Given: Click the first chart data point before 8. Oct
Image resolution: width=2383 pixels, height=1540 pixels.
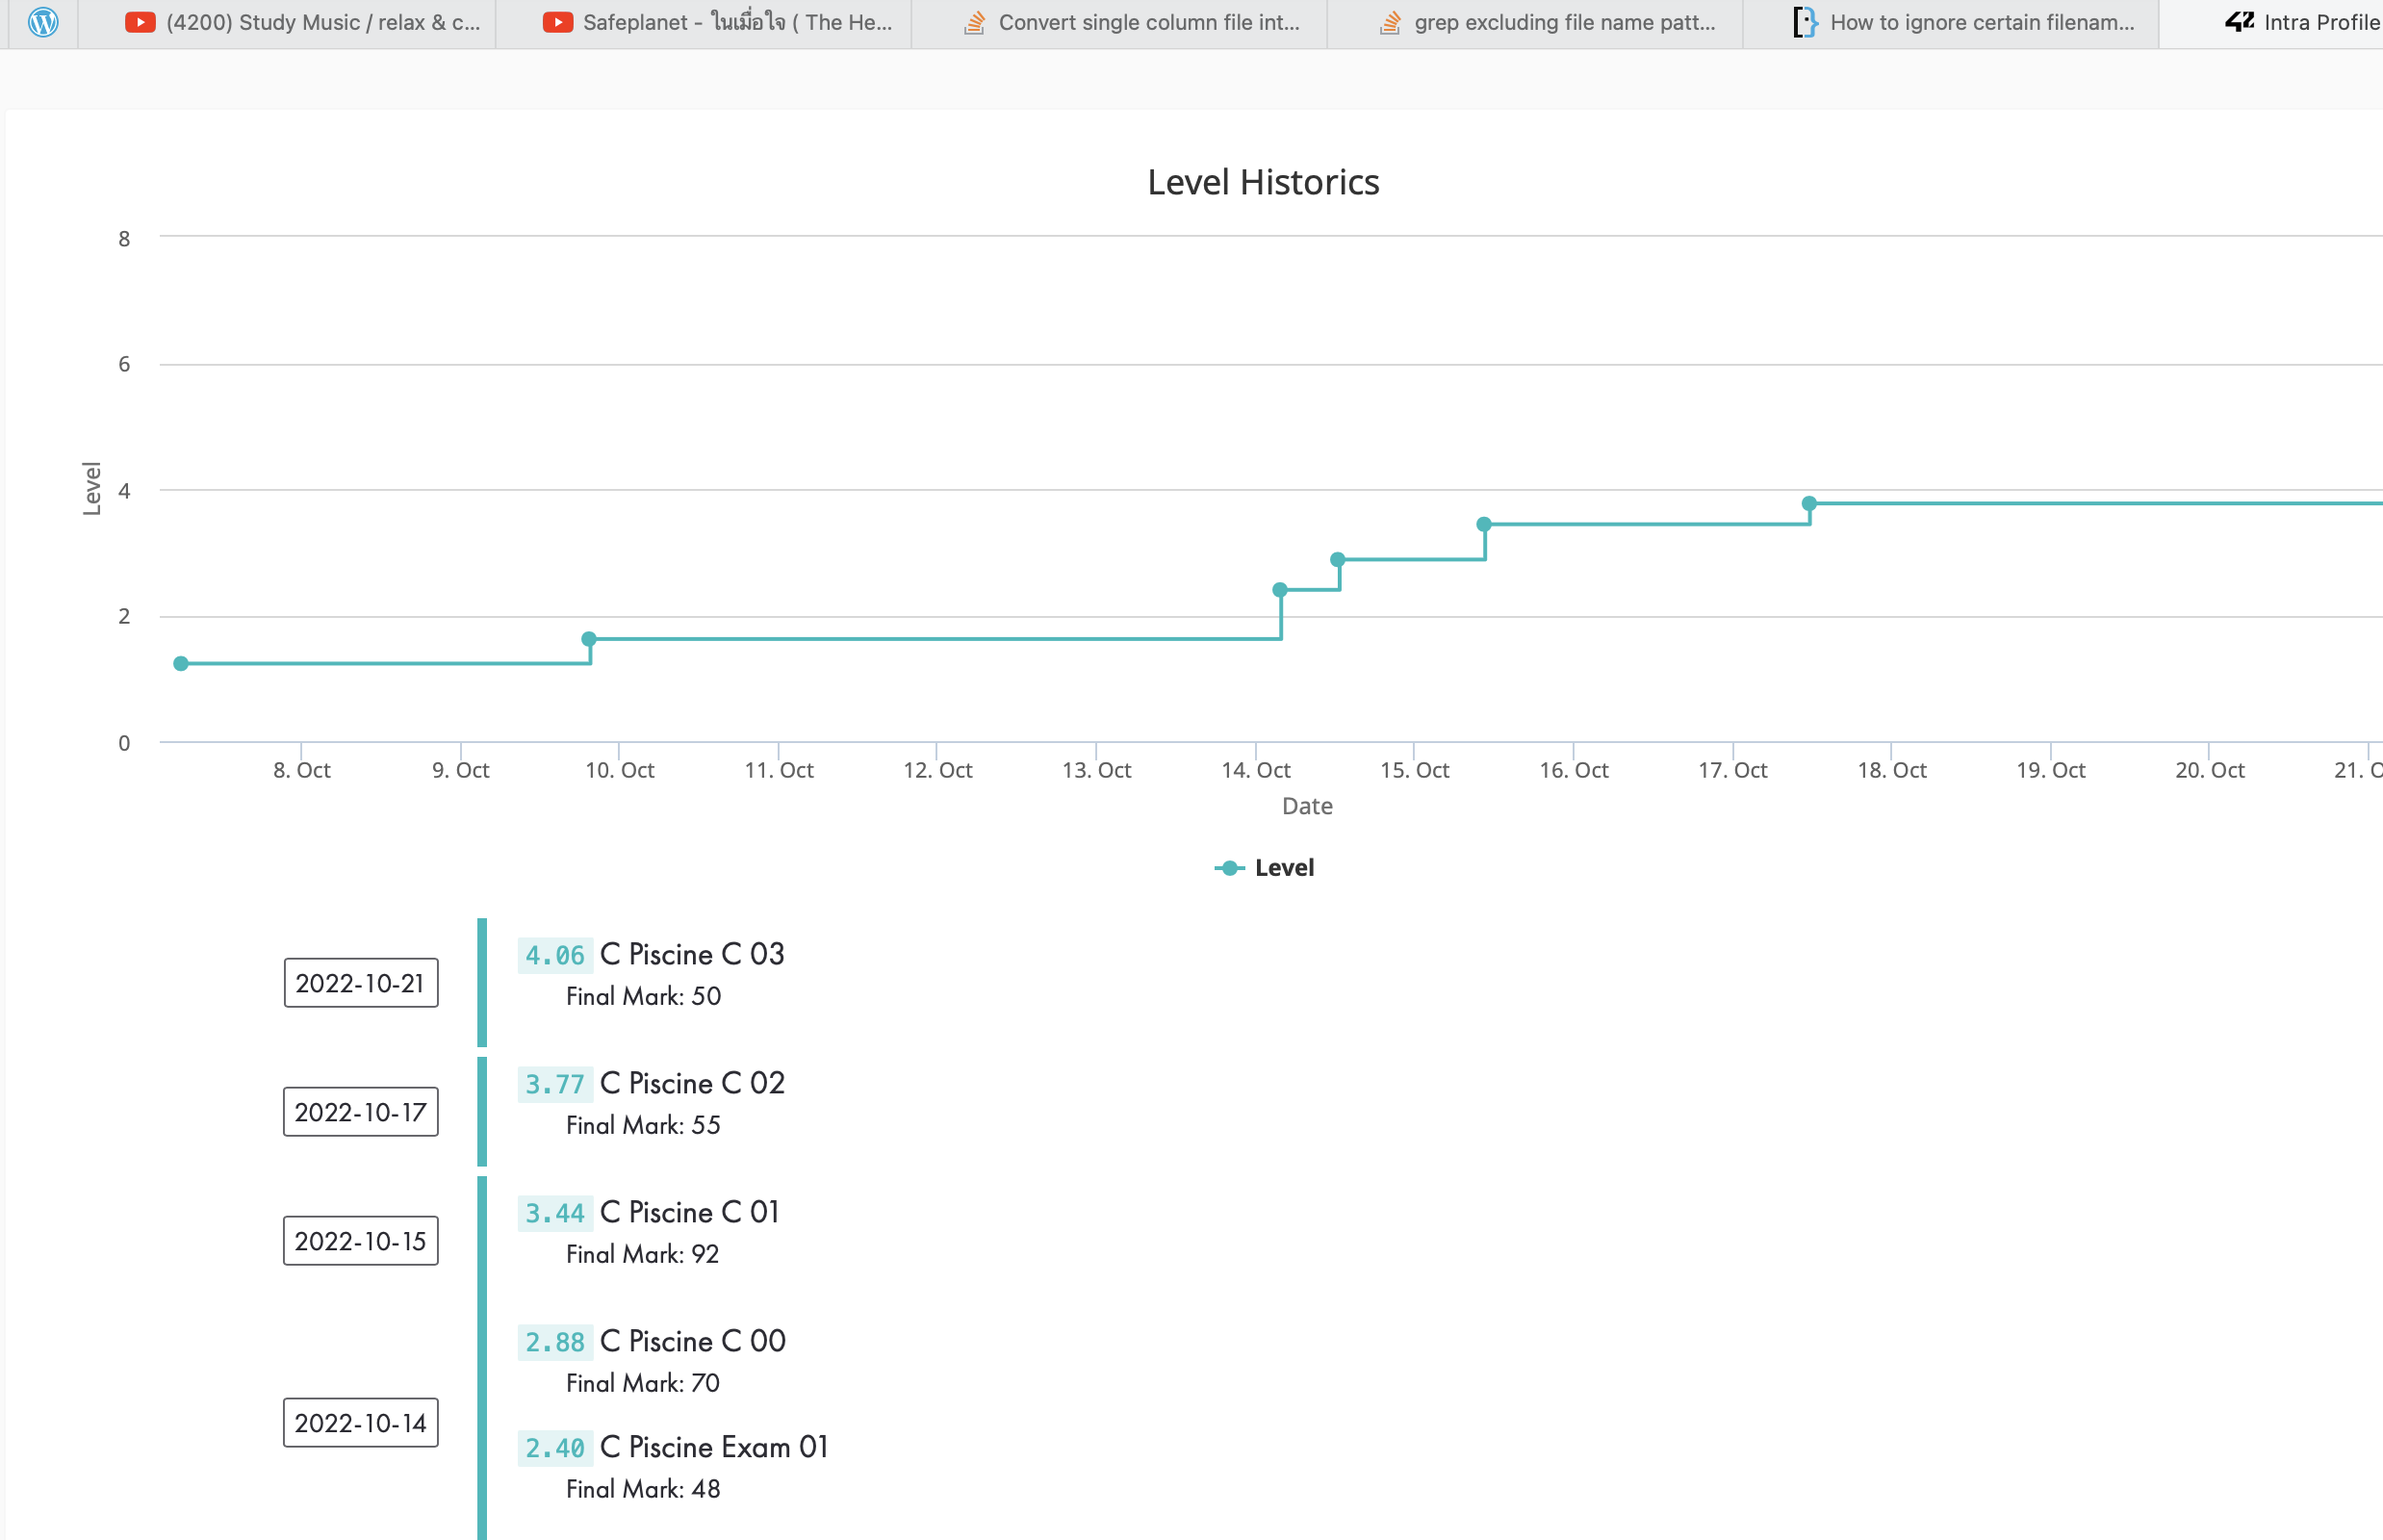Looking at the screenshot, I should 181,664.
